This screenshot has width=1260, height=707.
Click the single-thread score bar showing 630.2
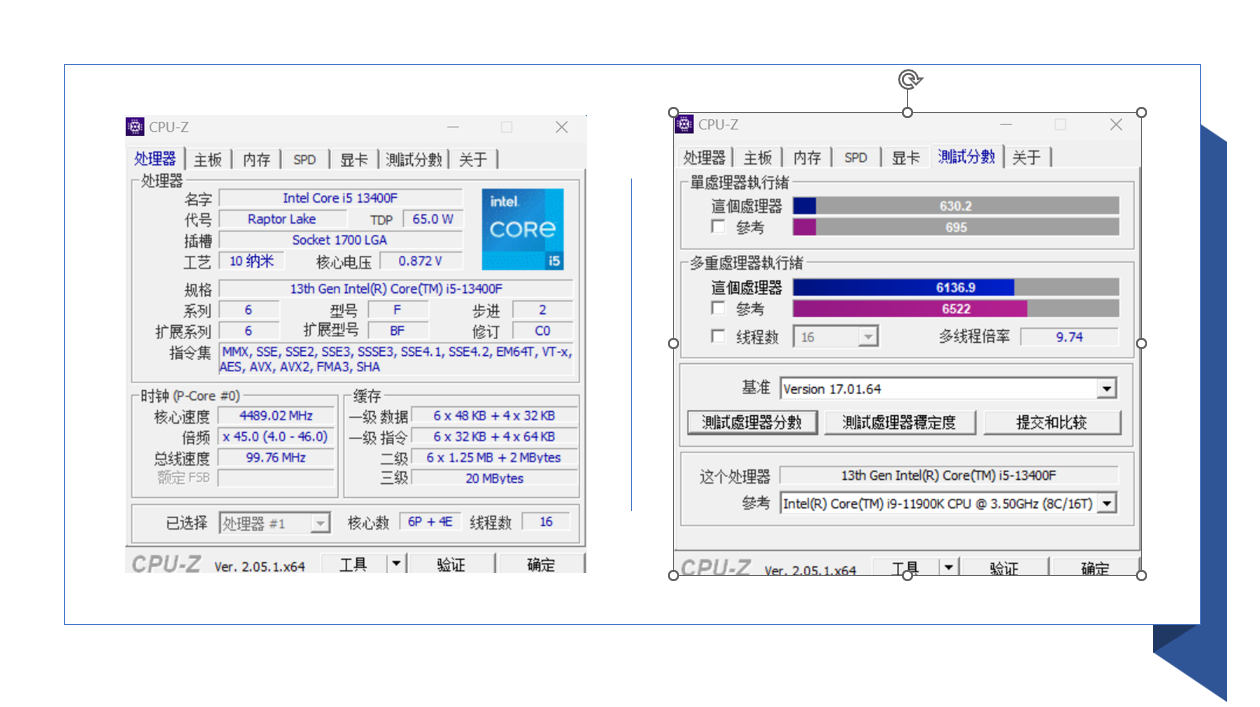(956, 206)
